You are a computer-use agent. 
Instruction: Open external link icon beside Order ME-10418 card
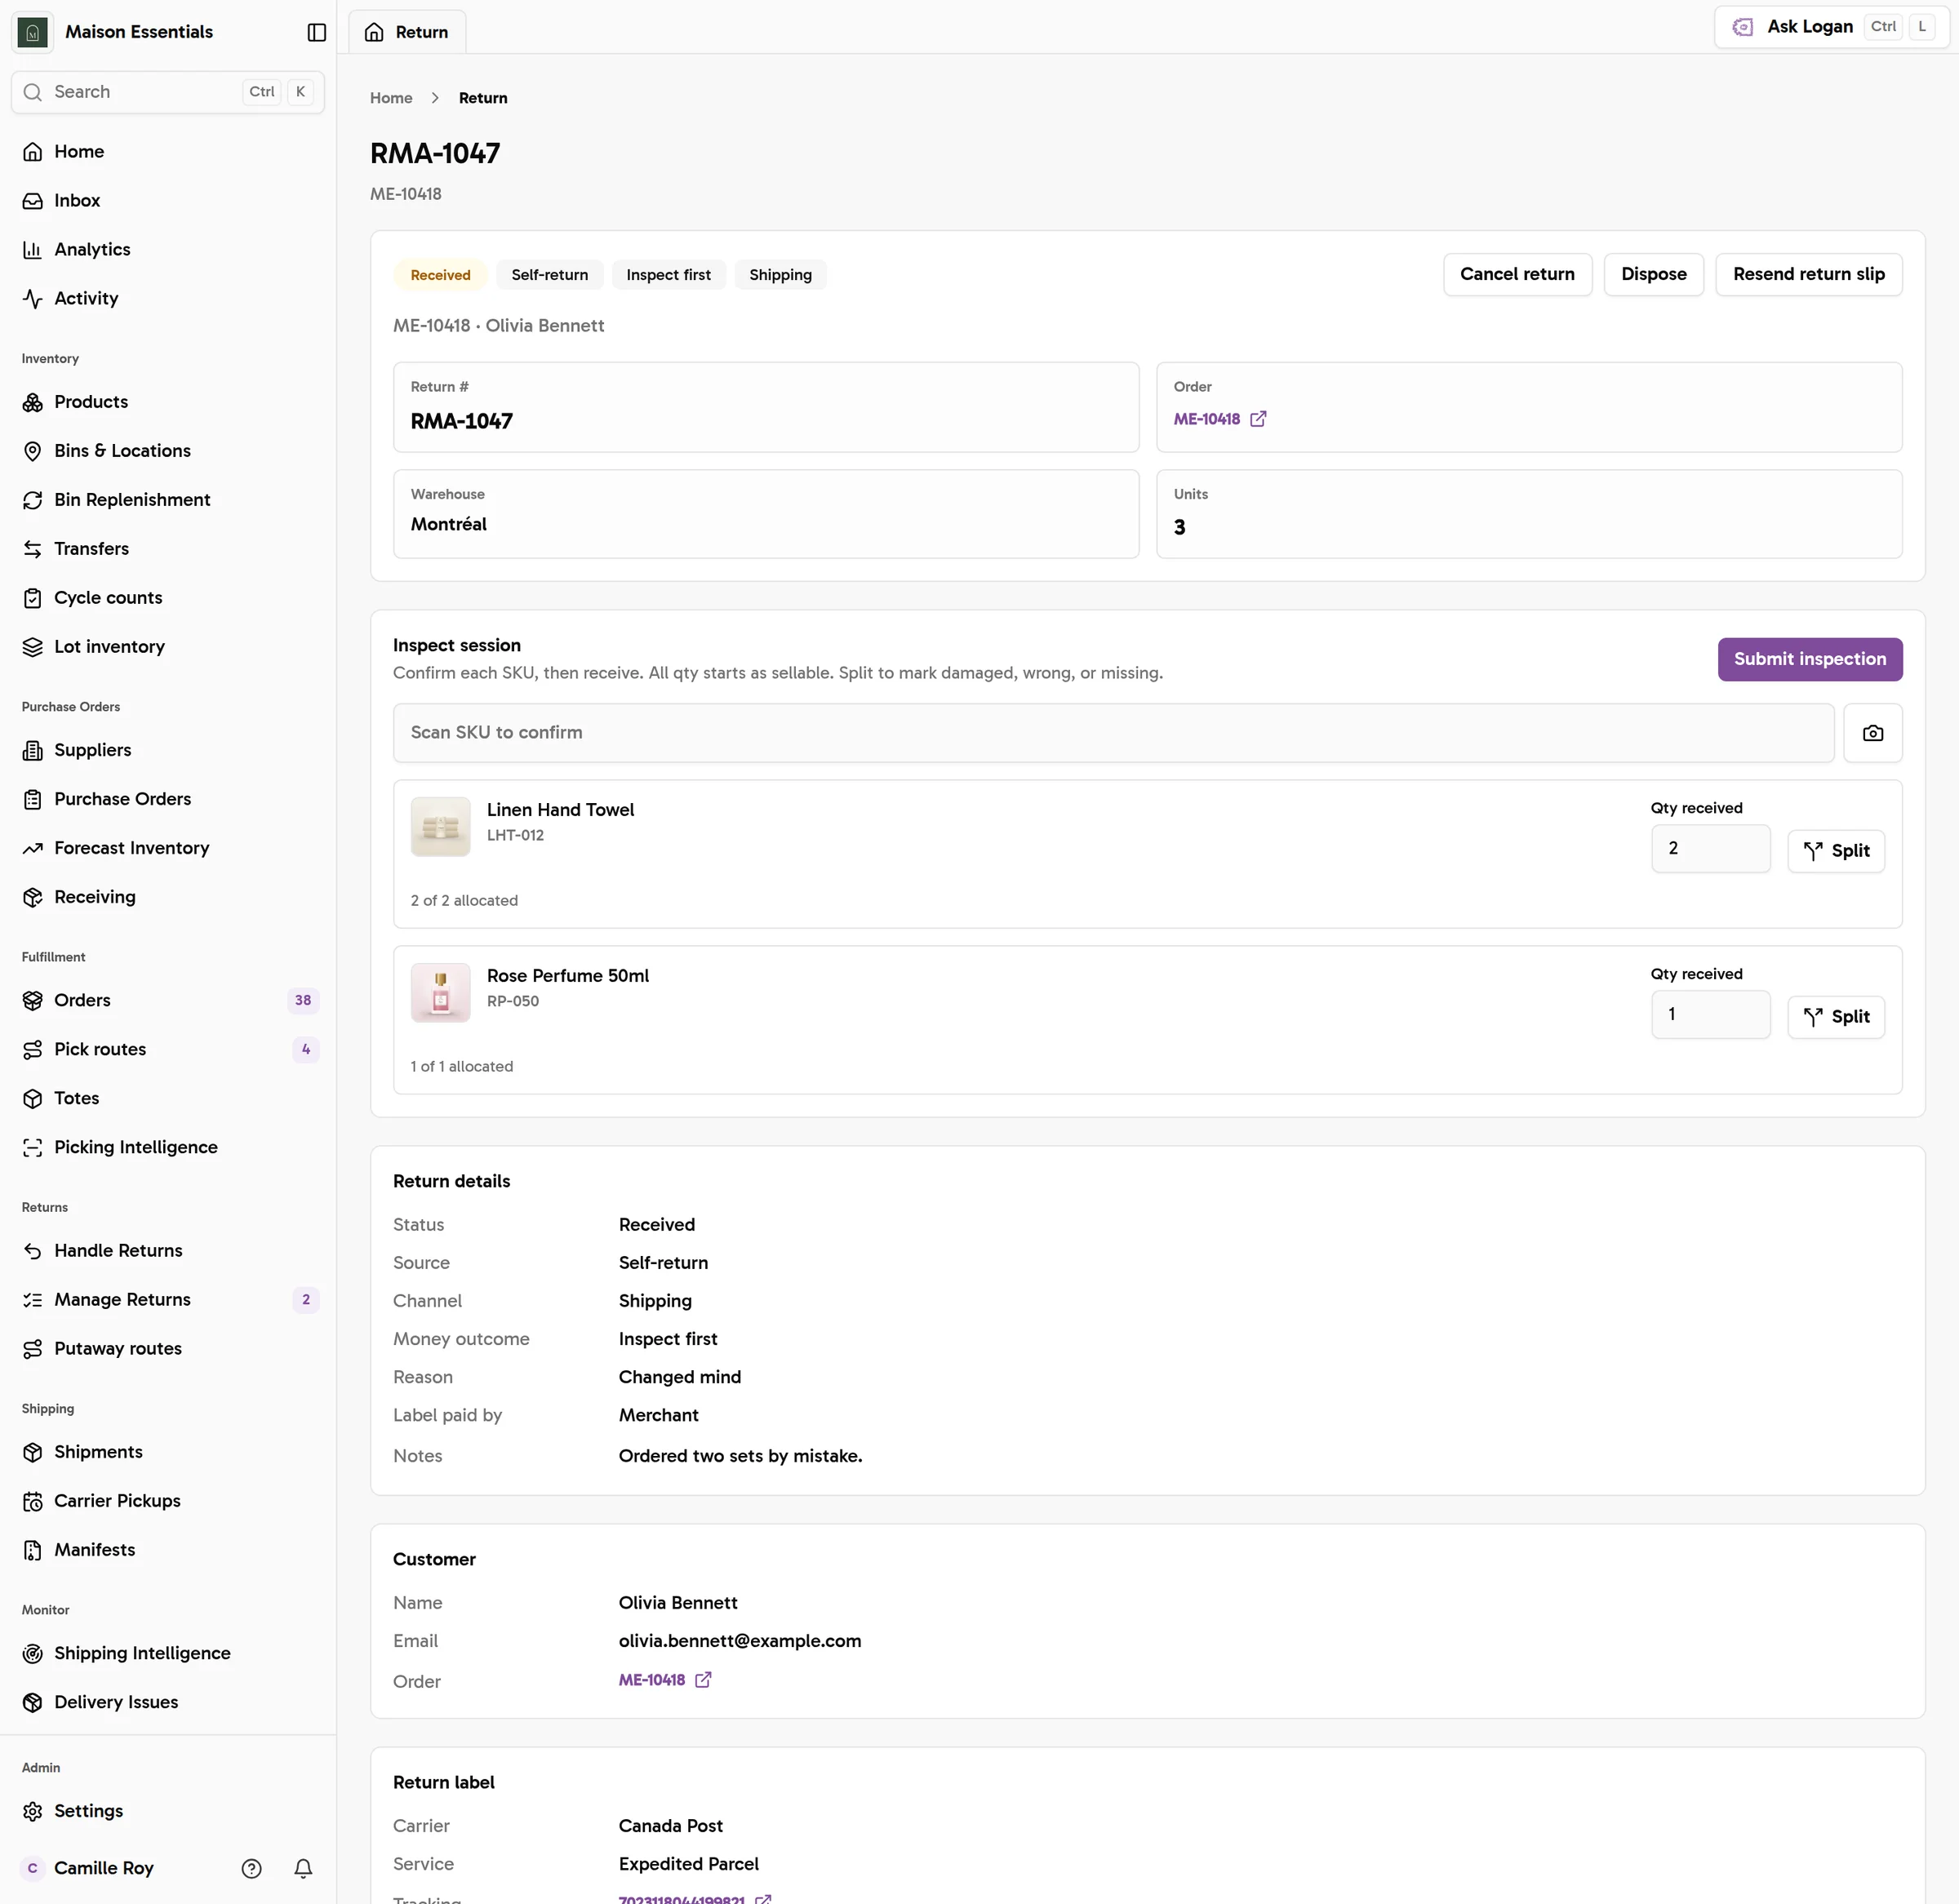(1258, 419)
